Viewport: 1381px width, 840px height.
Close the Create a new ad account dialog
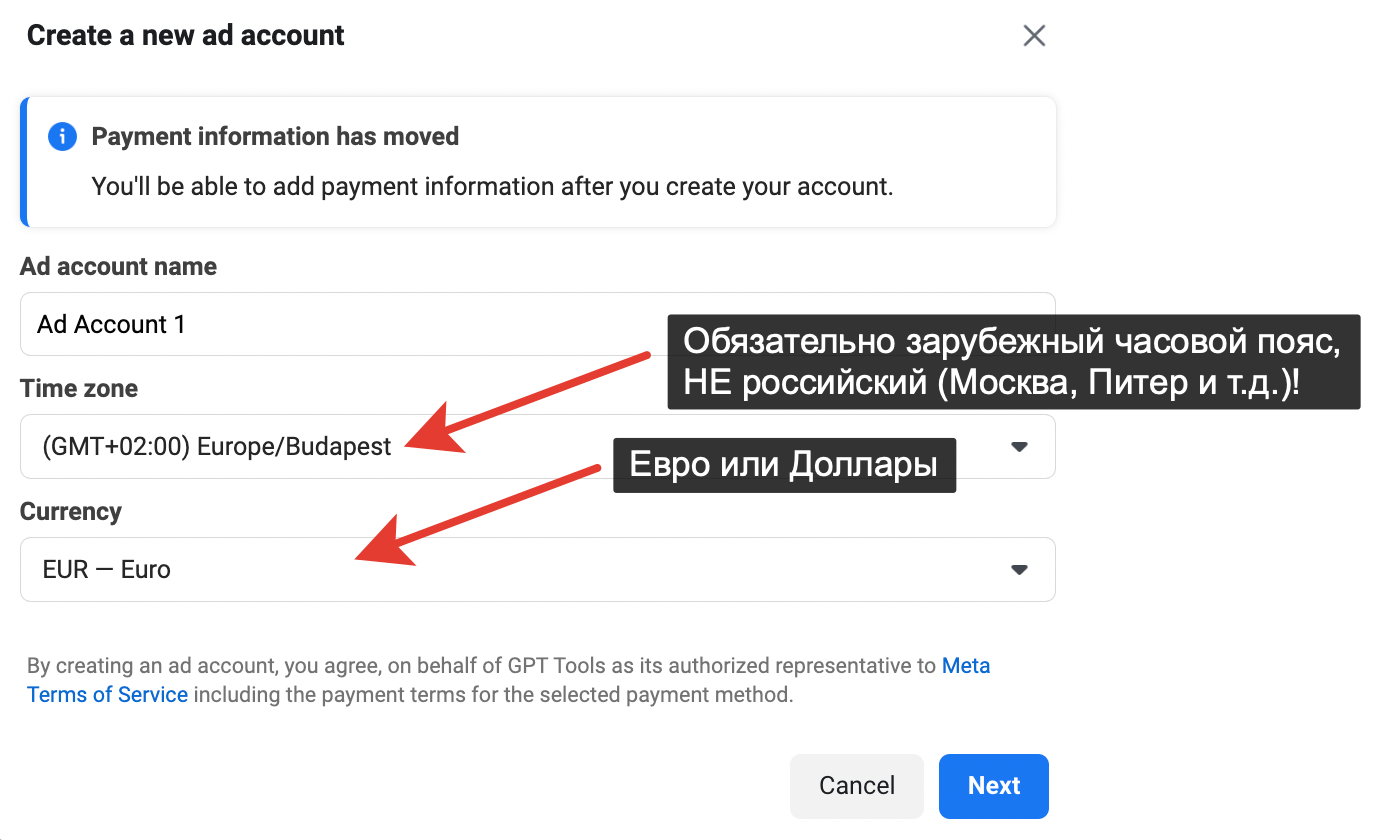1034,36
